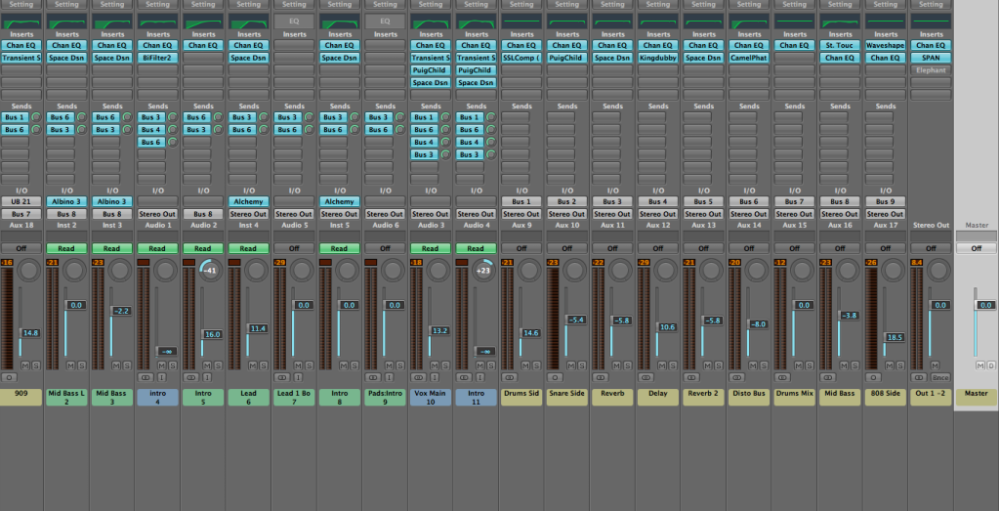The image size is (999, 511).
Task: Solo the Delay aux channel
Action: click(673, 365)
